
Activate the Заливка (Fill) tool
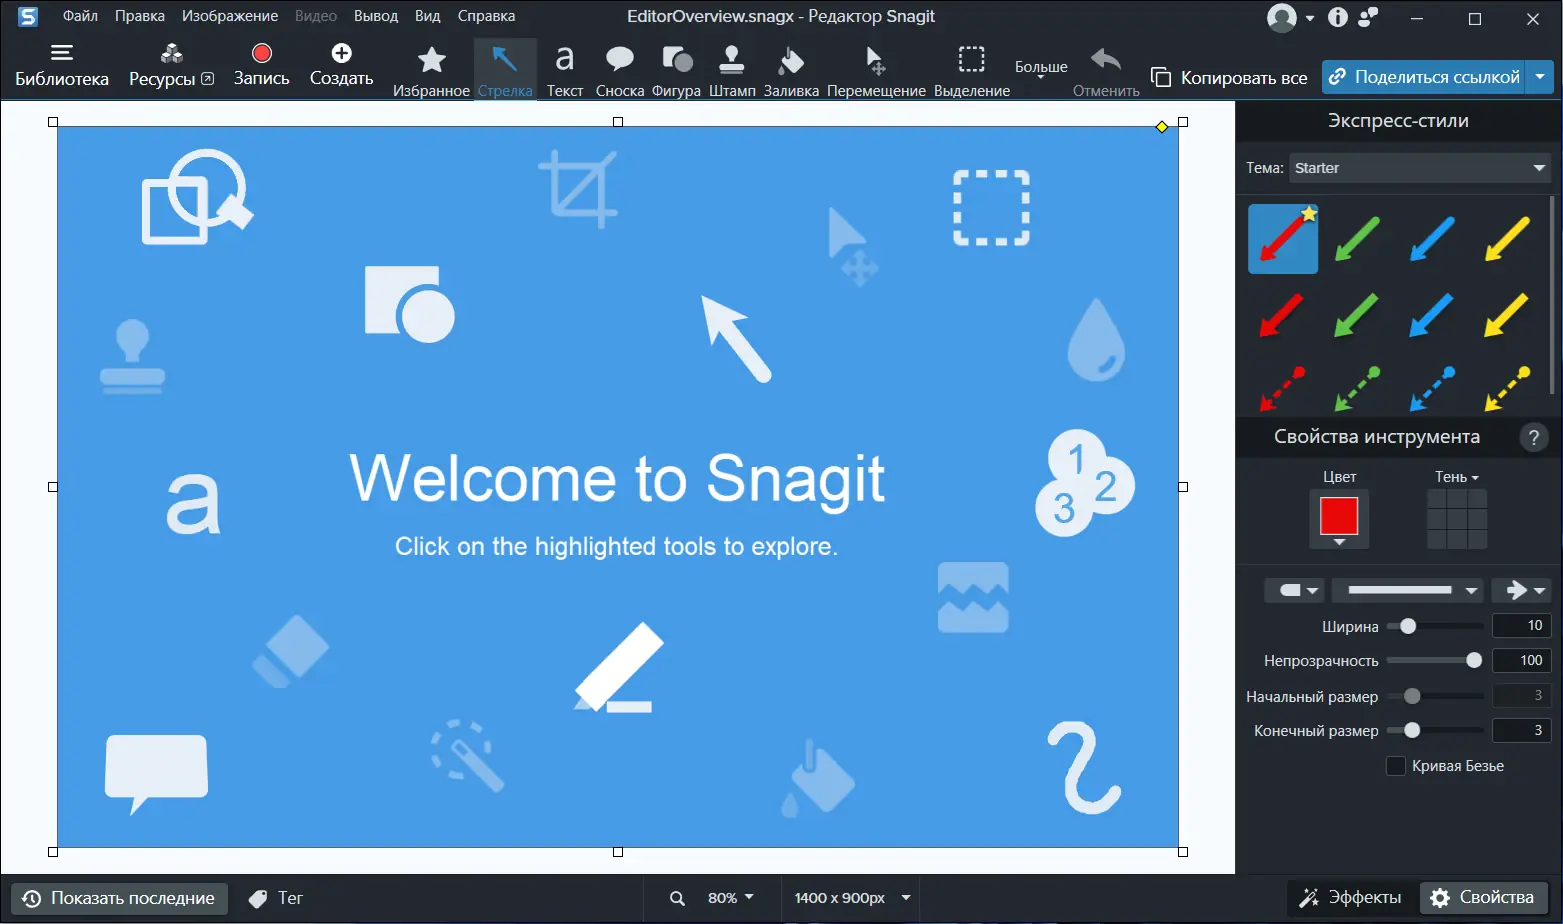point(791,67)
